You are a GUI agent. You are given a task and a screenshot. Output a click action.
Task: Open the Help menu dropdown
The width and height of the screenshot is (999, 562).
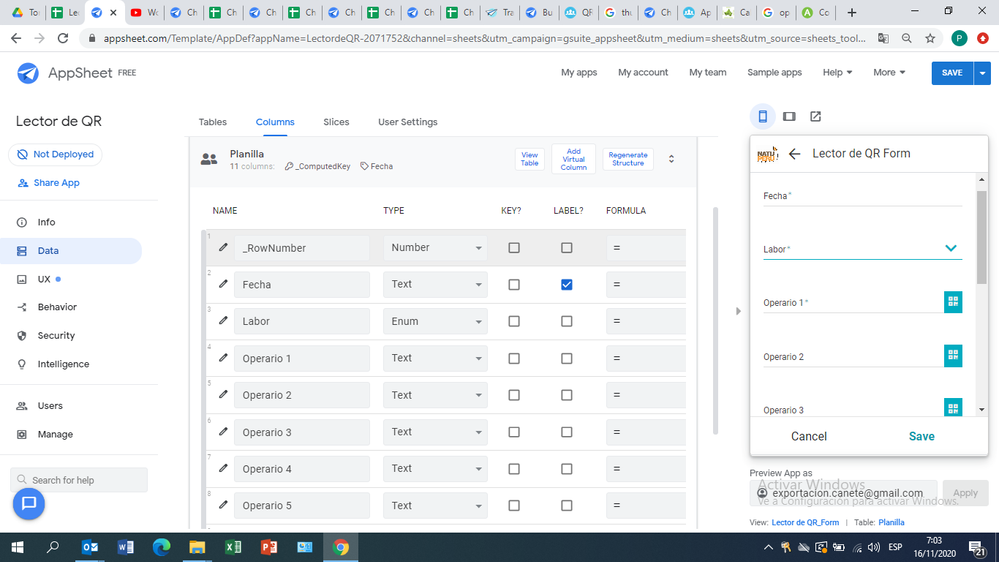click(x=837, y=73)
